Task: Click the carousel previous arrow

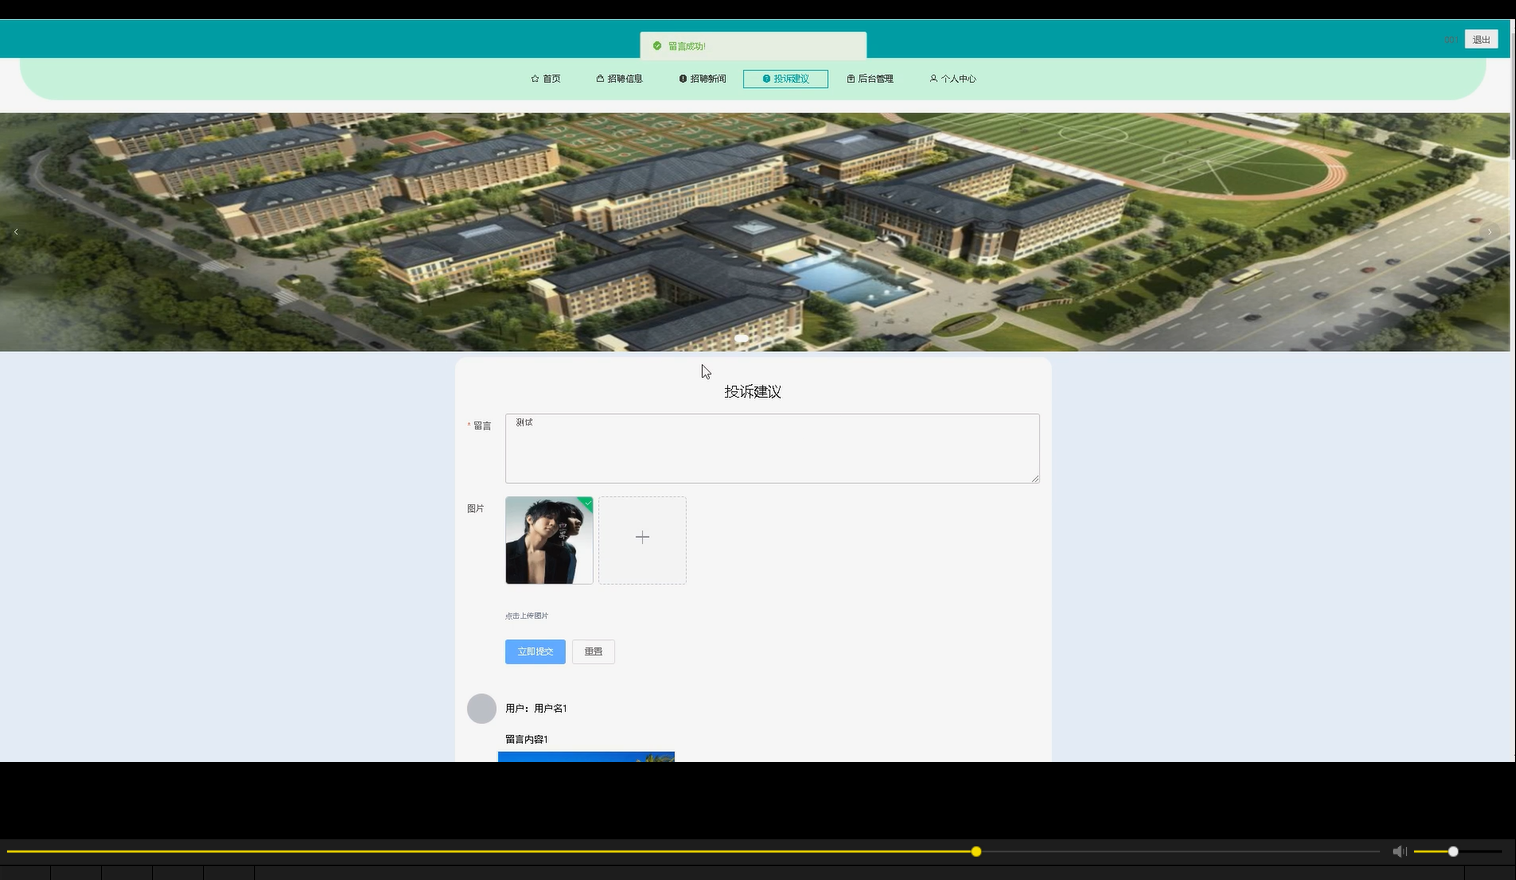Action: click(16, 231)
